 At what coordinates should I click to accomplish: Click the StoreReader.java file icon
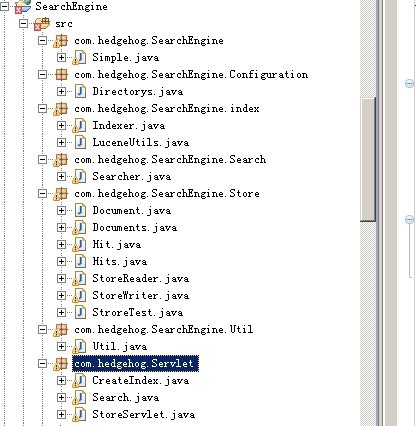pyautogui.click(x=79, y=279)
